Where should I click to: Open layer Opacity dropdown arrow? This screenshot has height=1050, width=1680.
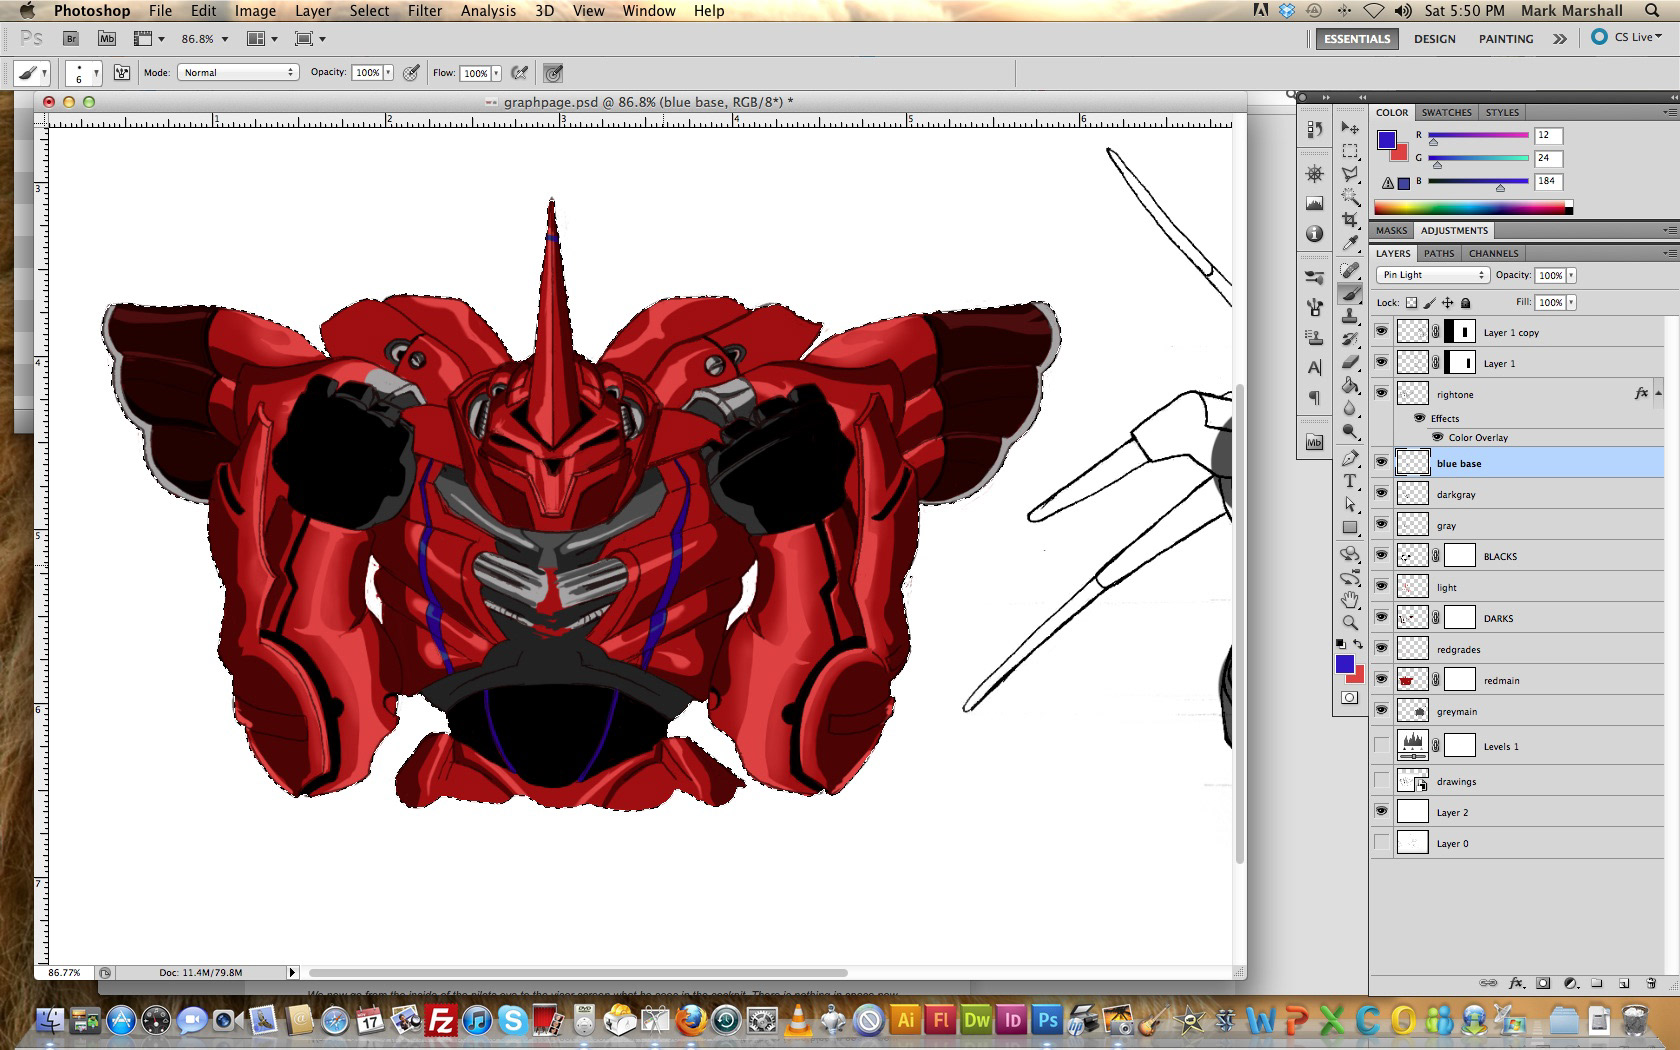click(x=1571, y=275)
